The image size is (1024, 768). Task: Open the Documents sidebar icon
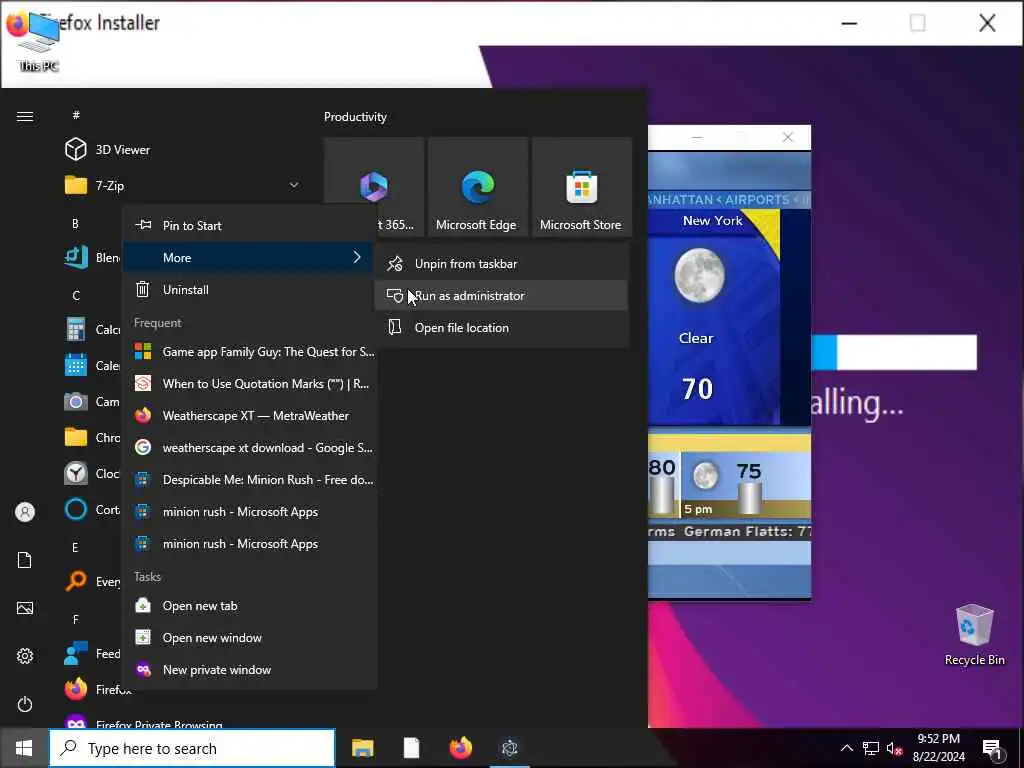[25, 560]
